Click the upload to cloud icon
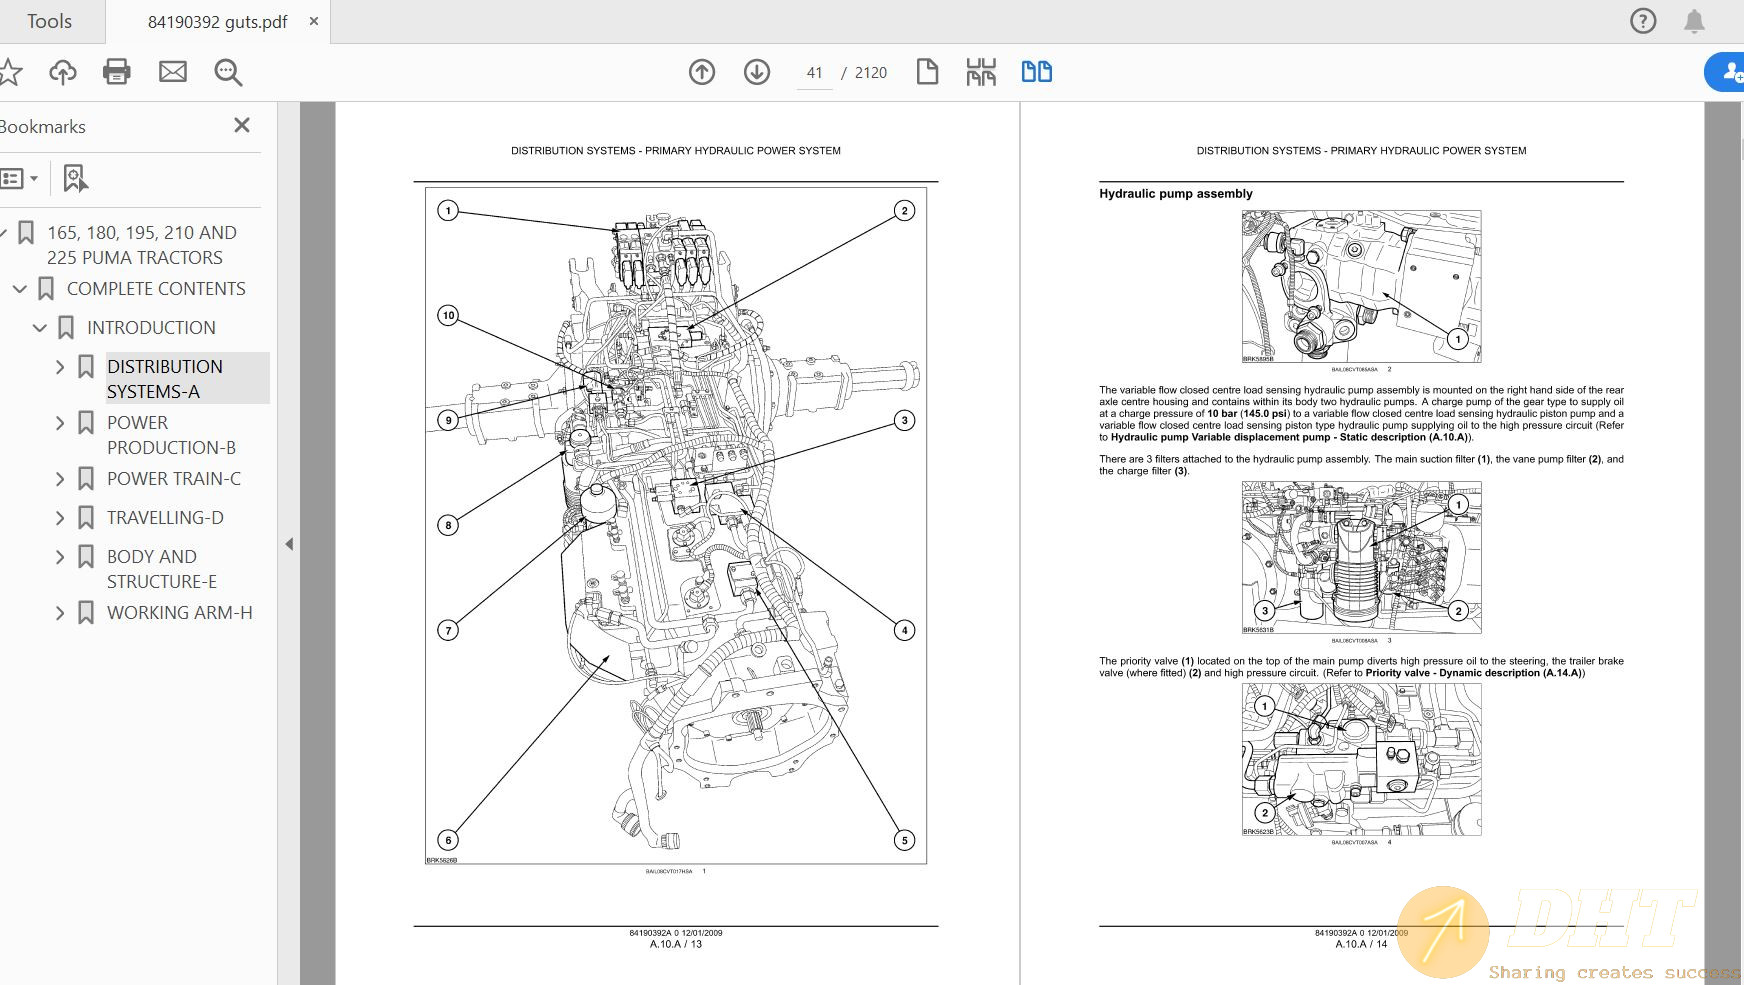This screenshot has height=985, width=1744. point(63,72)
